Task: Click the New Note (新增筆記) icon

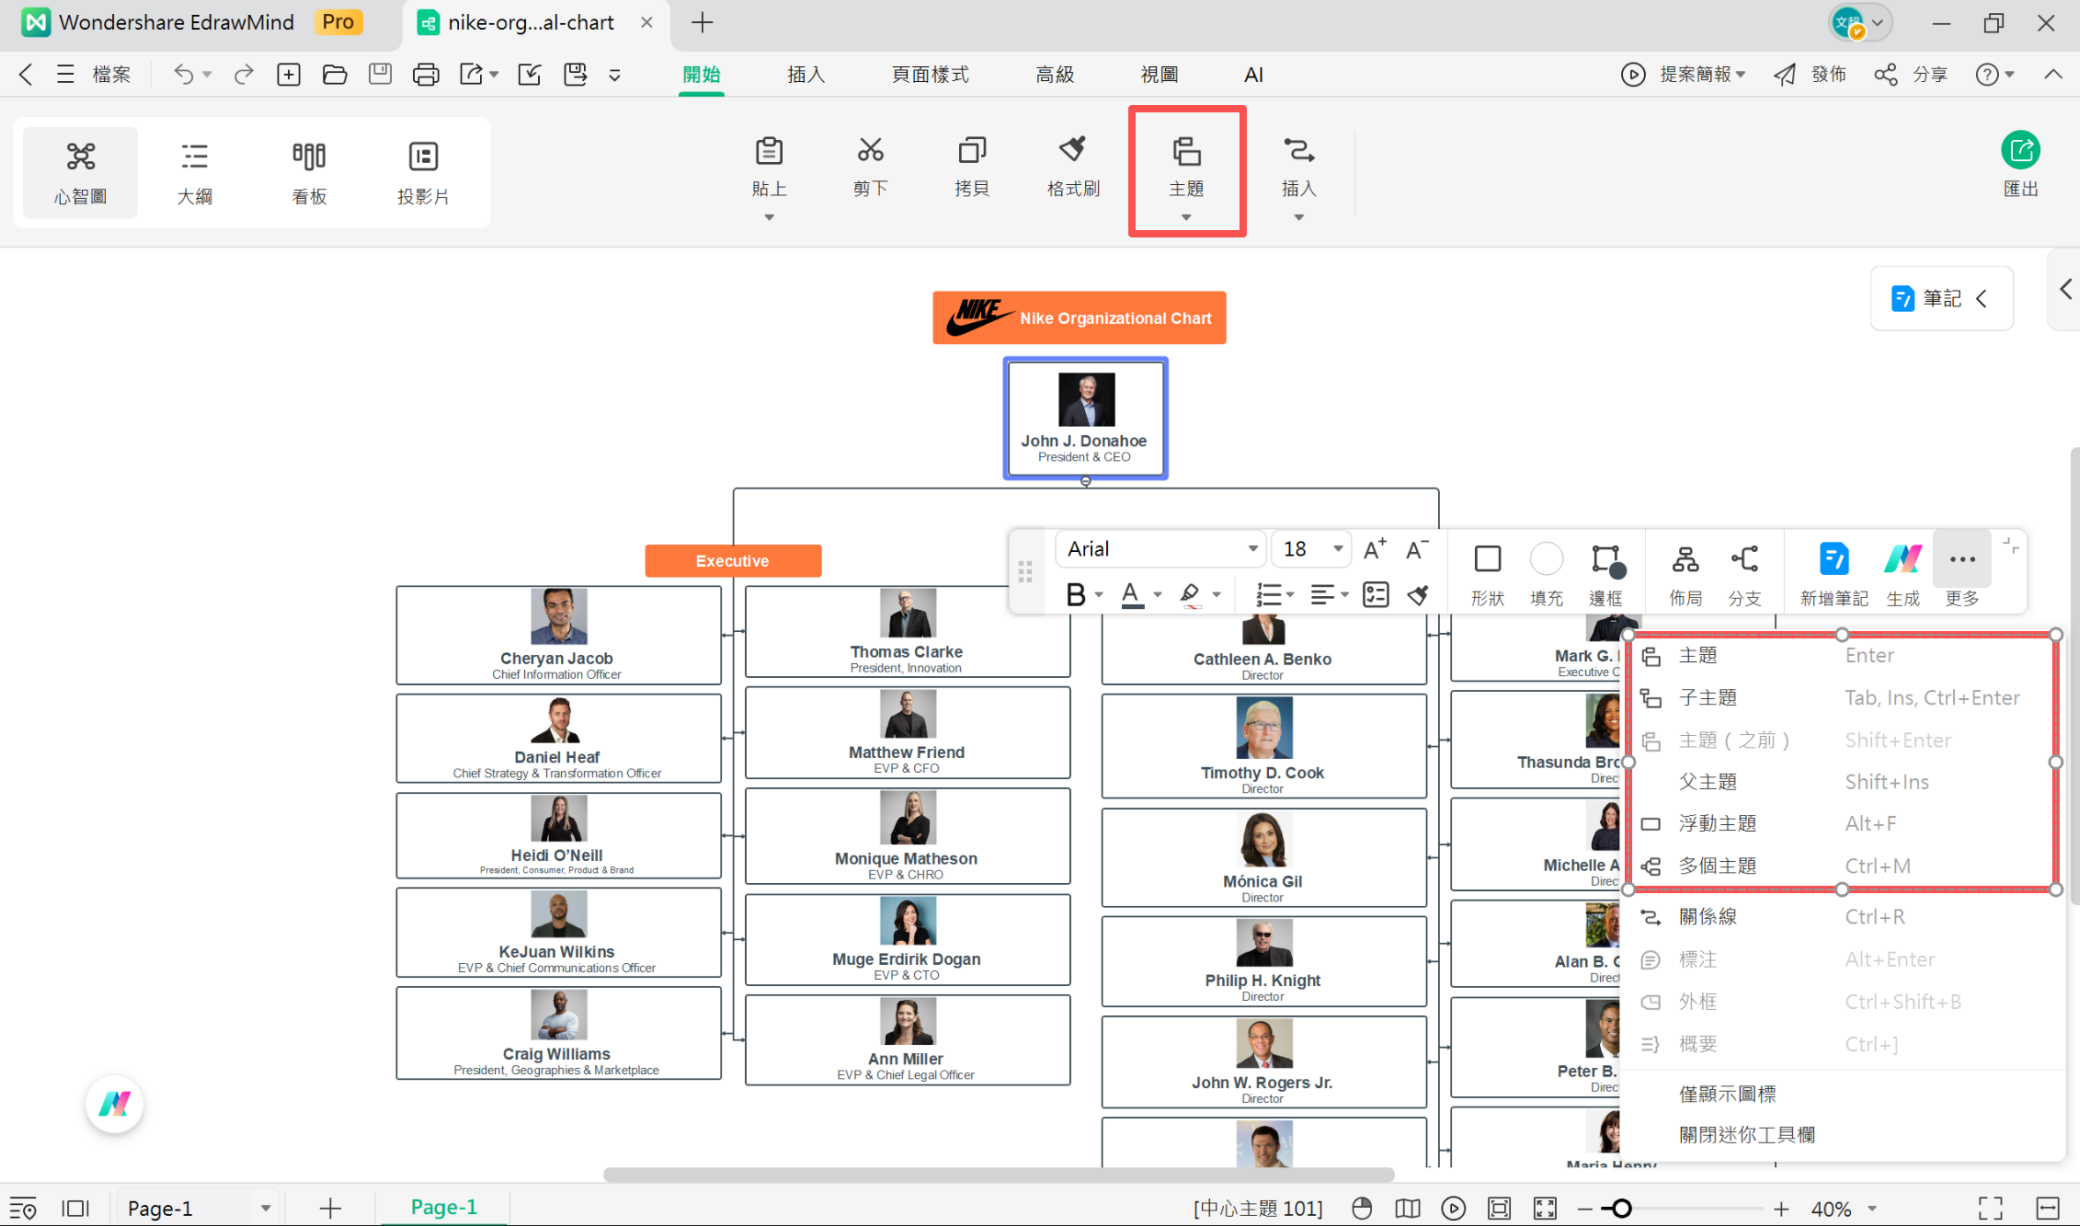Action: pyautogui.click(x=1833, y=560)
